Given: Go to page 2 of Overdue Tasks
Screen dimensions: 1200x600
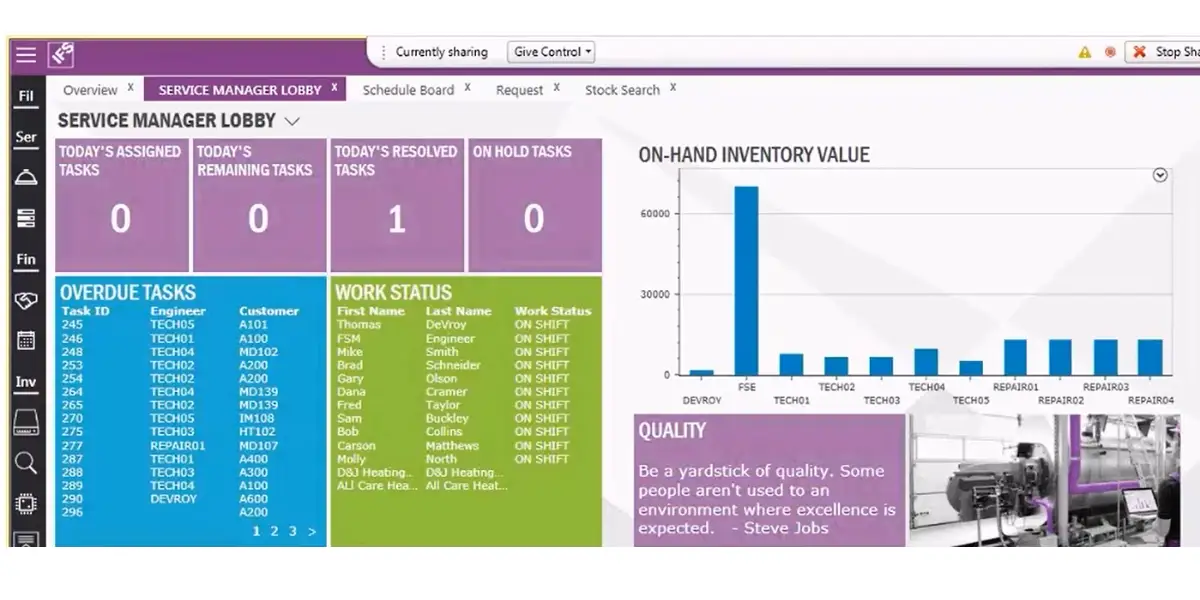Looking at the screenshot, I should click(x=273, y=531).
